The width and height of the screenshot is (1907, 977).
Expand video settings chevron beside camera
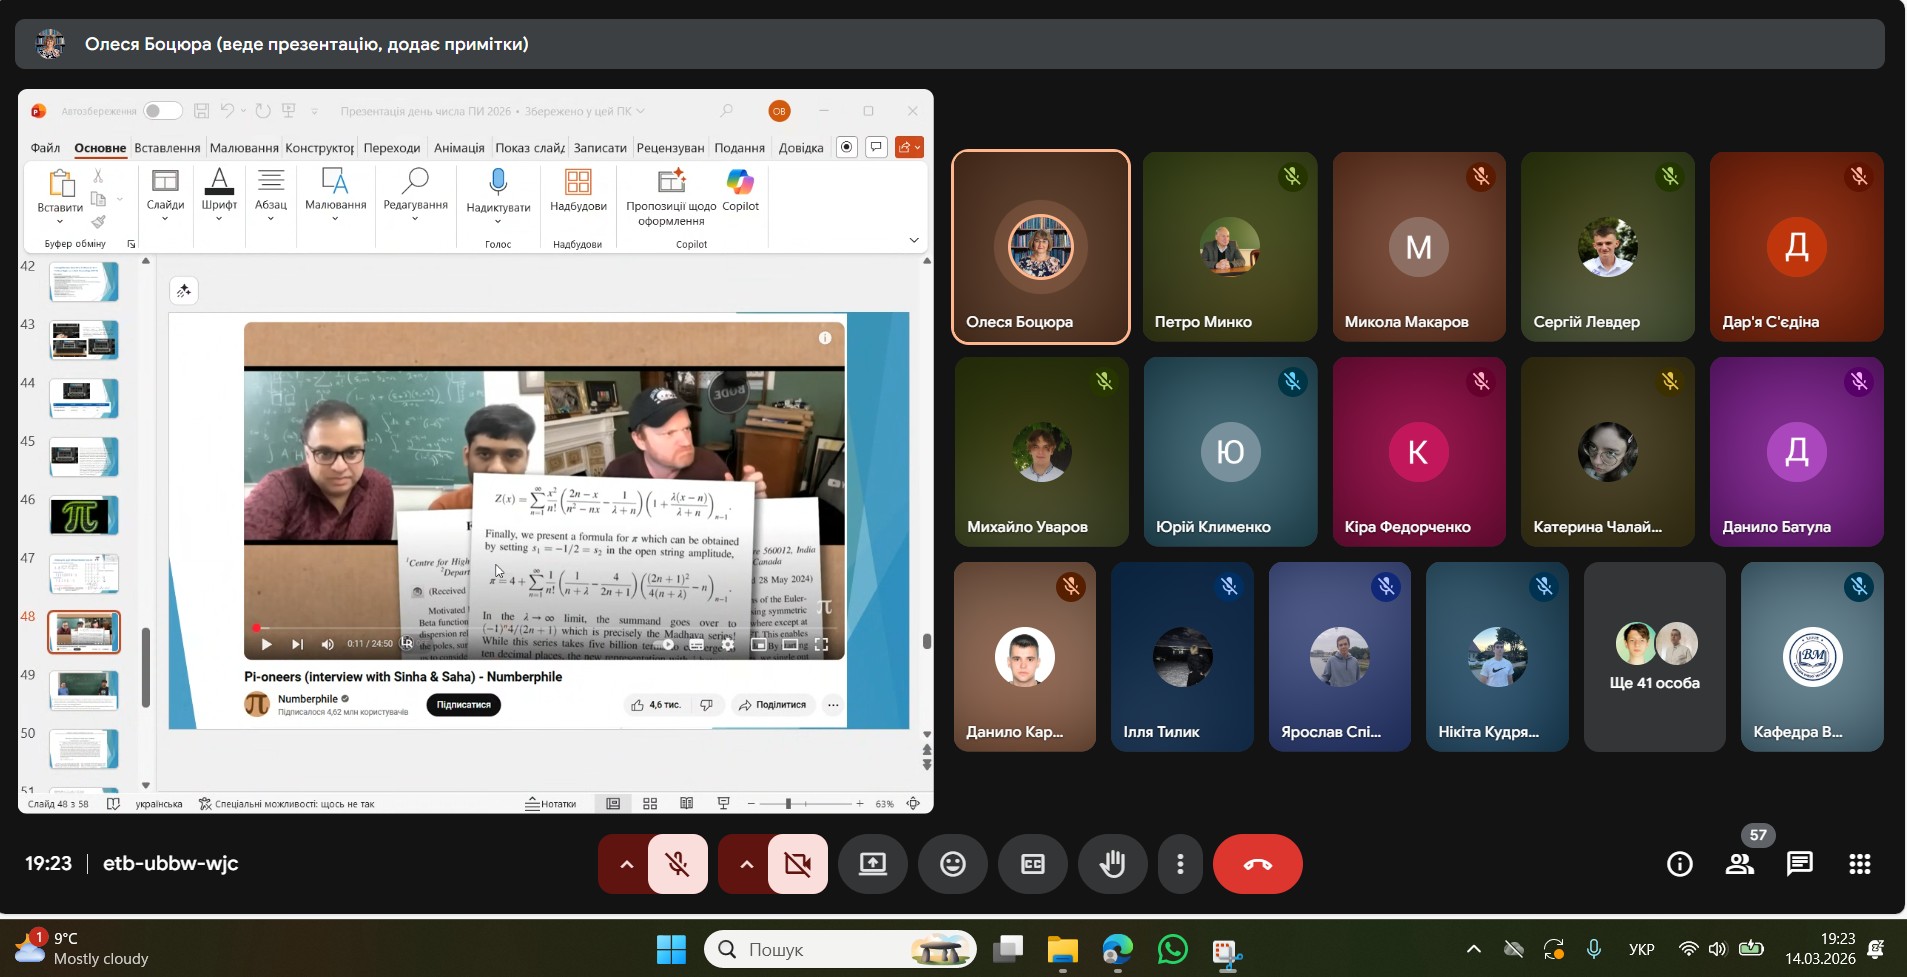[x=746, y=864]
